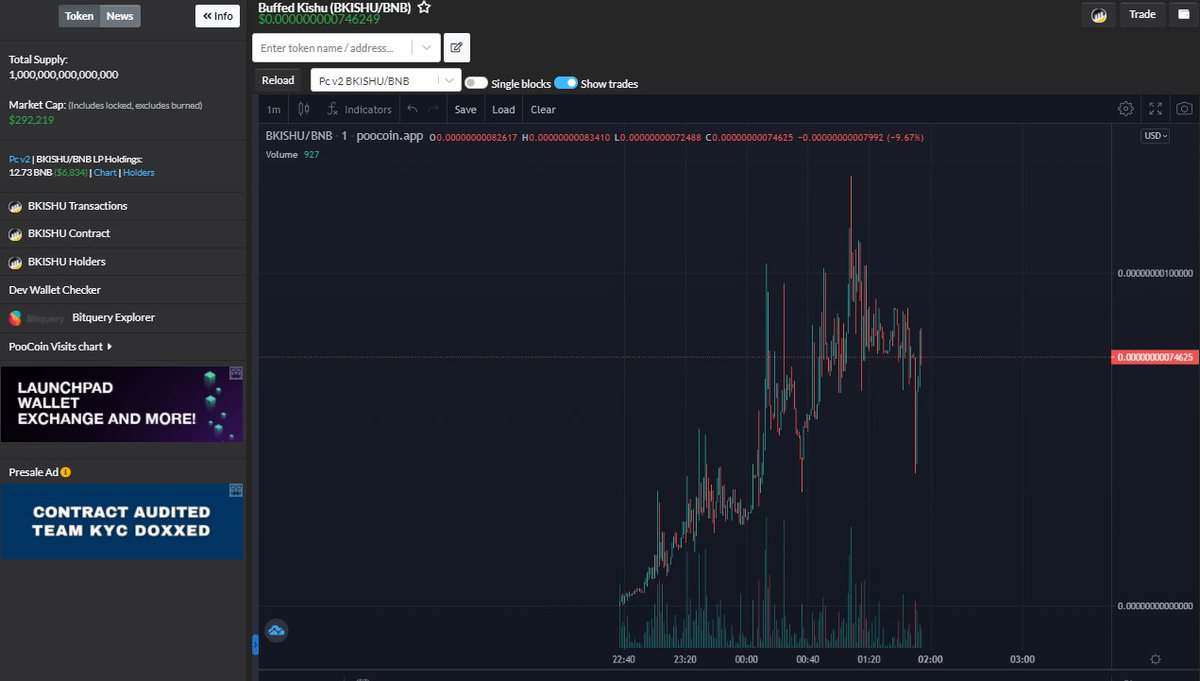
Task: Open the LP Holdings Chart link
Action: pos(105,173)
